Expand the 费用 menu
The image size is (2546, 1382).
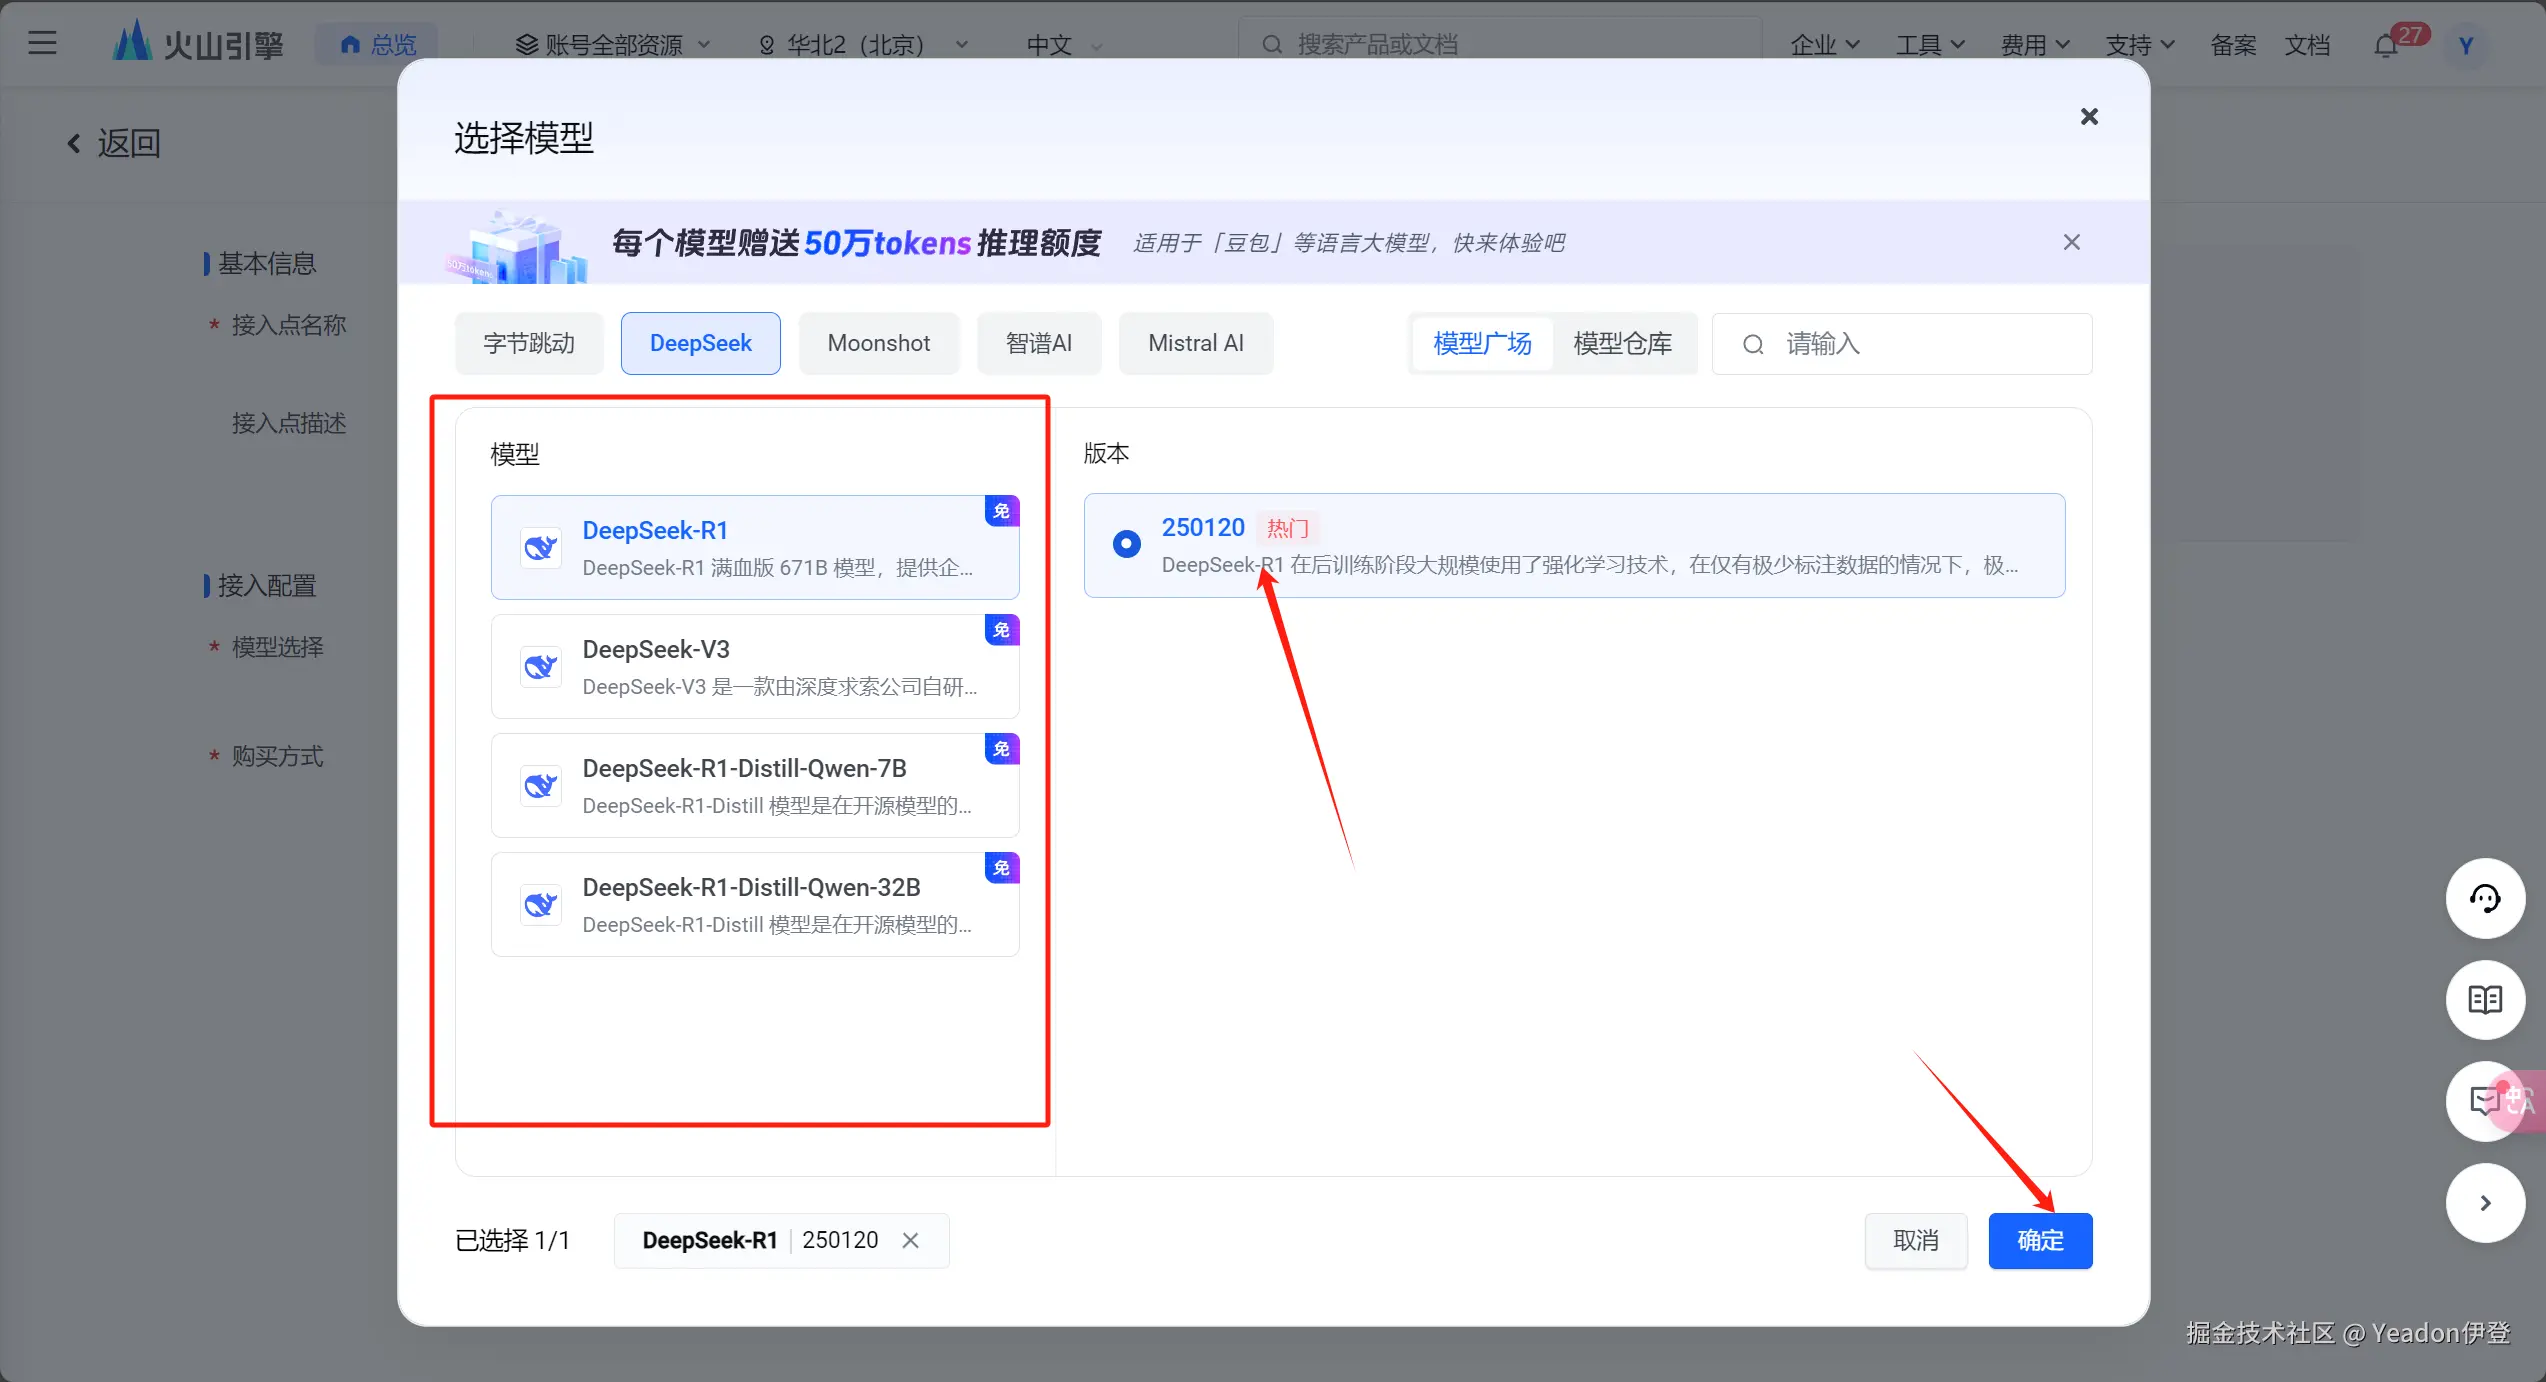[x=2034, y=45]
